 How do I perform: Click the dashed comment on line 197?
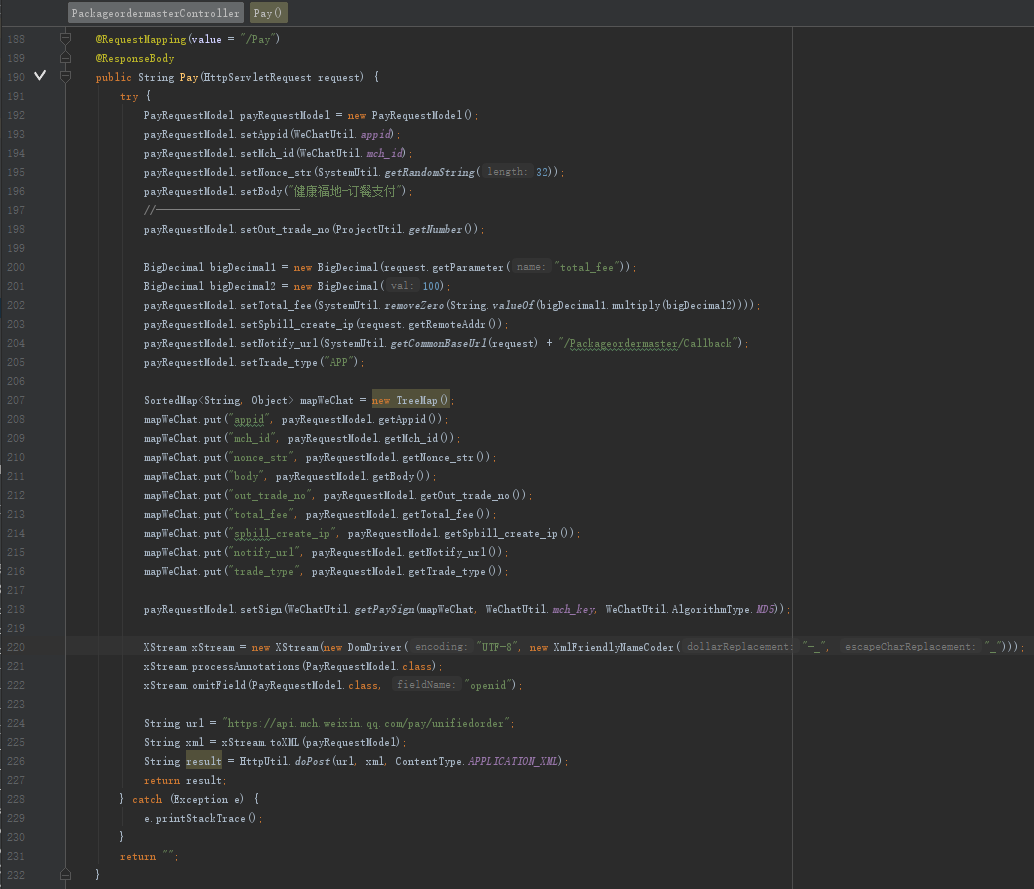coord(222,210)
